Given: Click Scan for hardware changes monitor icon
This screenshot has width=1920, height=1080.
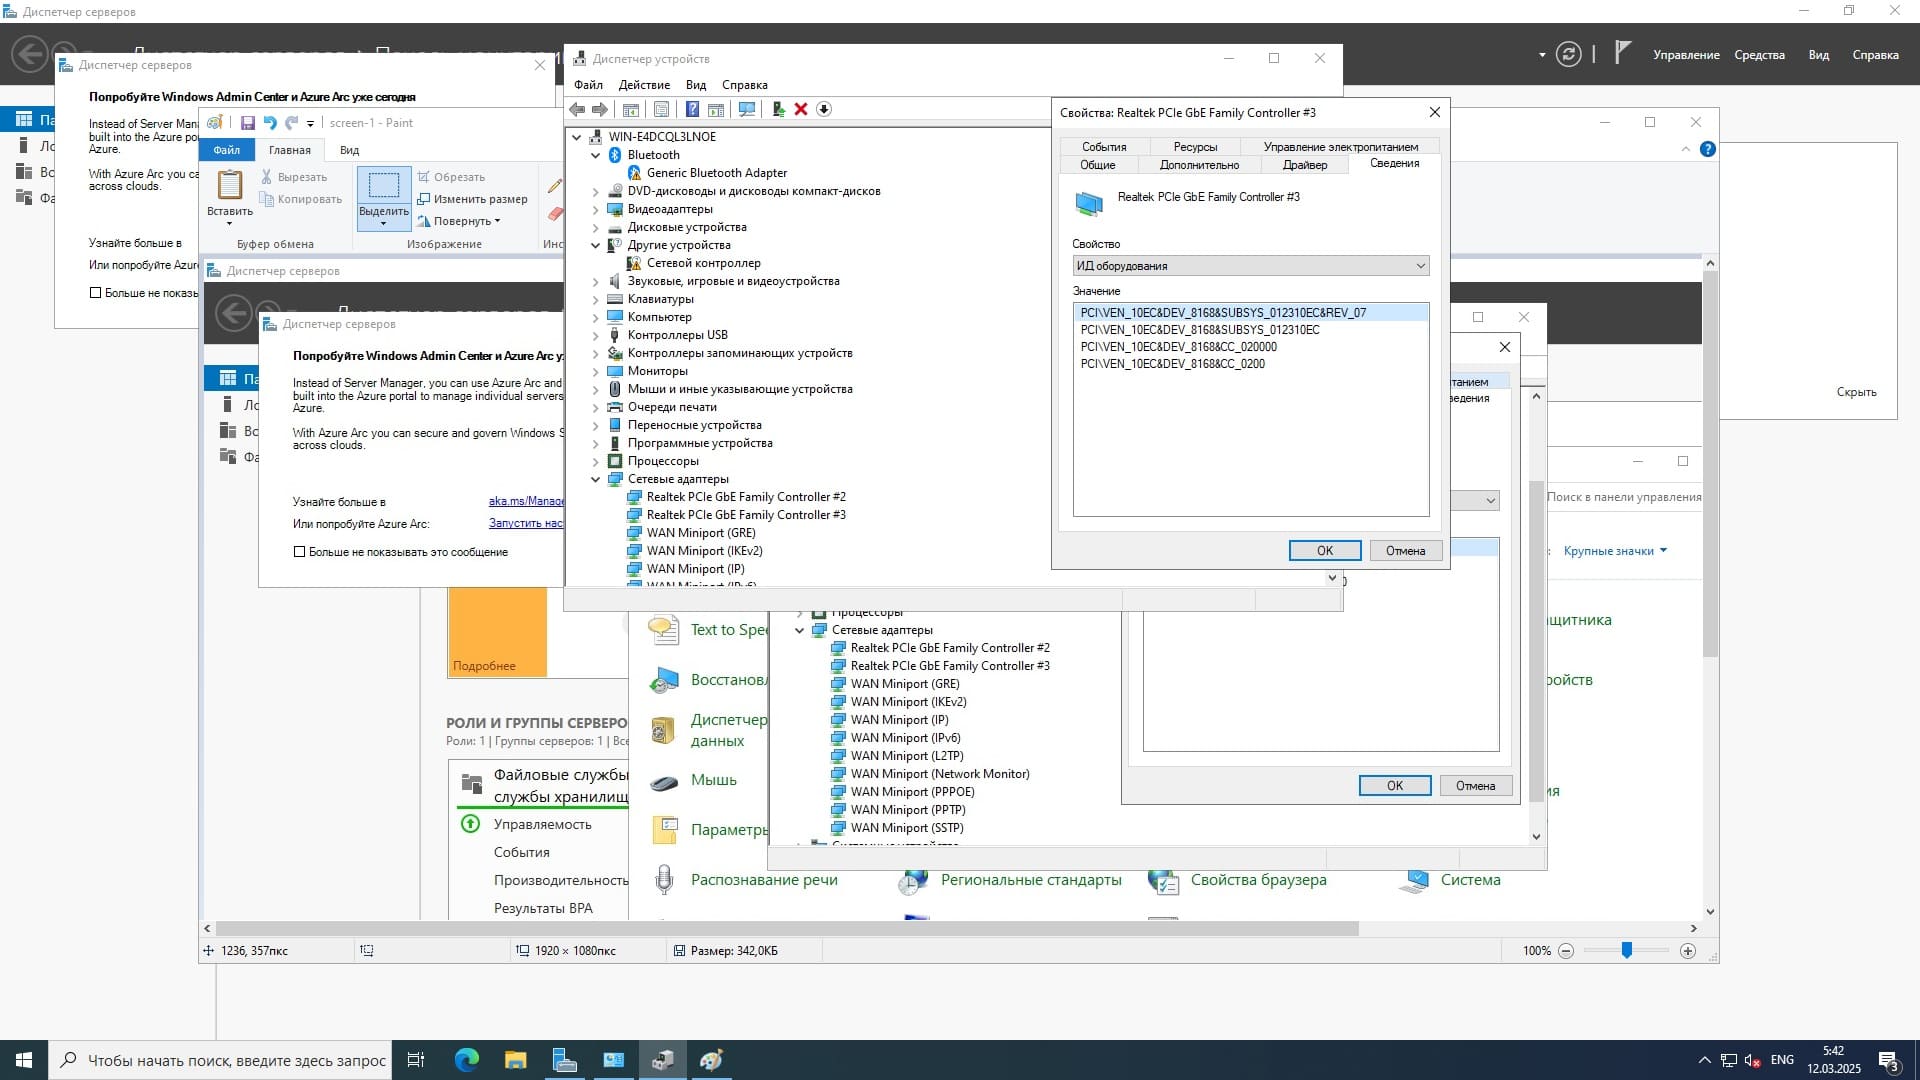Looking at the screenshot, I should (x=746, y=109).
